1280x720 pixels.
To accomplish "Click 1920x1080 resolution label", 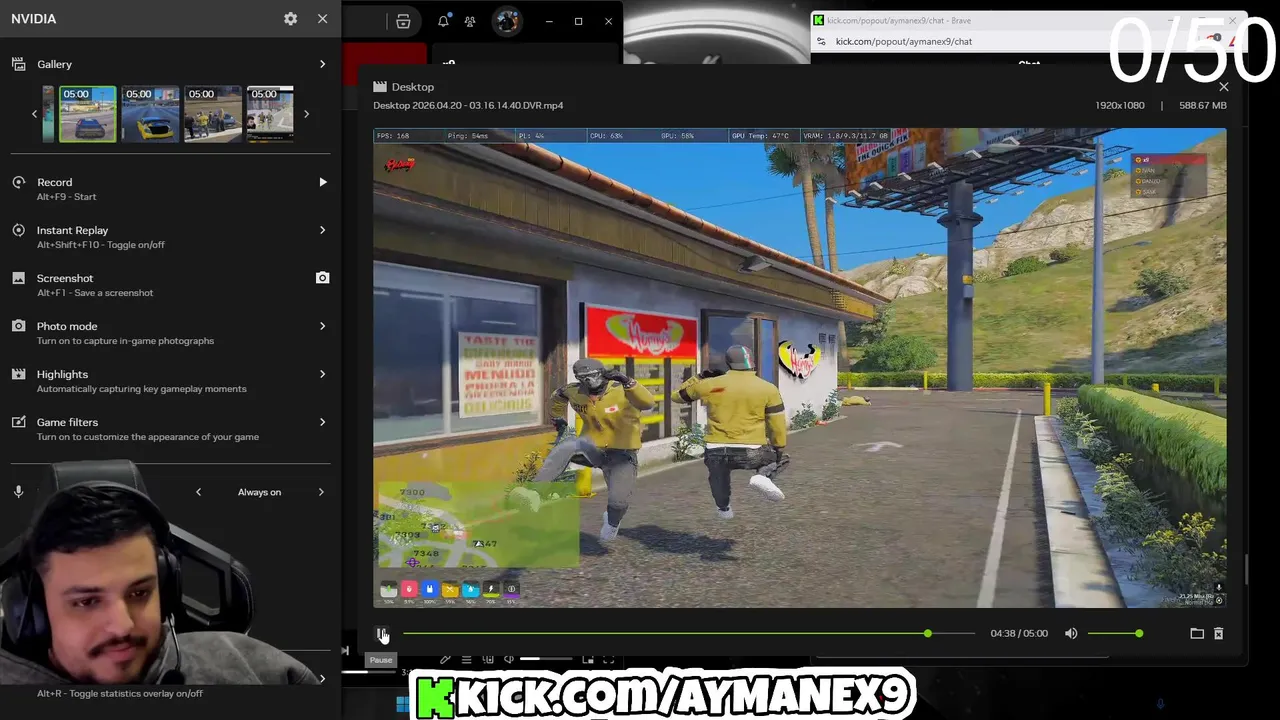I will (x=1120, y=105).
